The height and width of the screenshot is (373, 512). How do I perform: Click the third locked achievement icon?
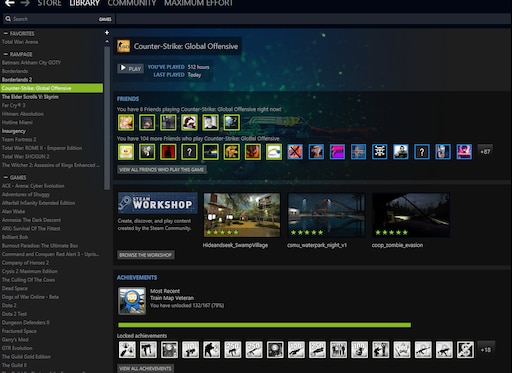[x=169, y=350]
